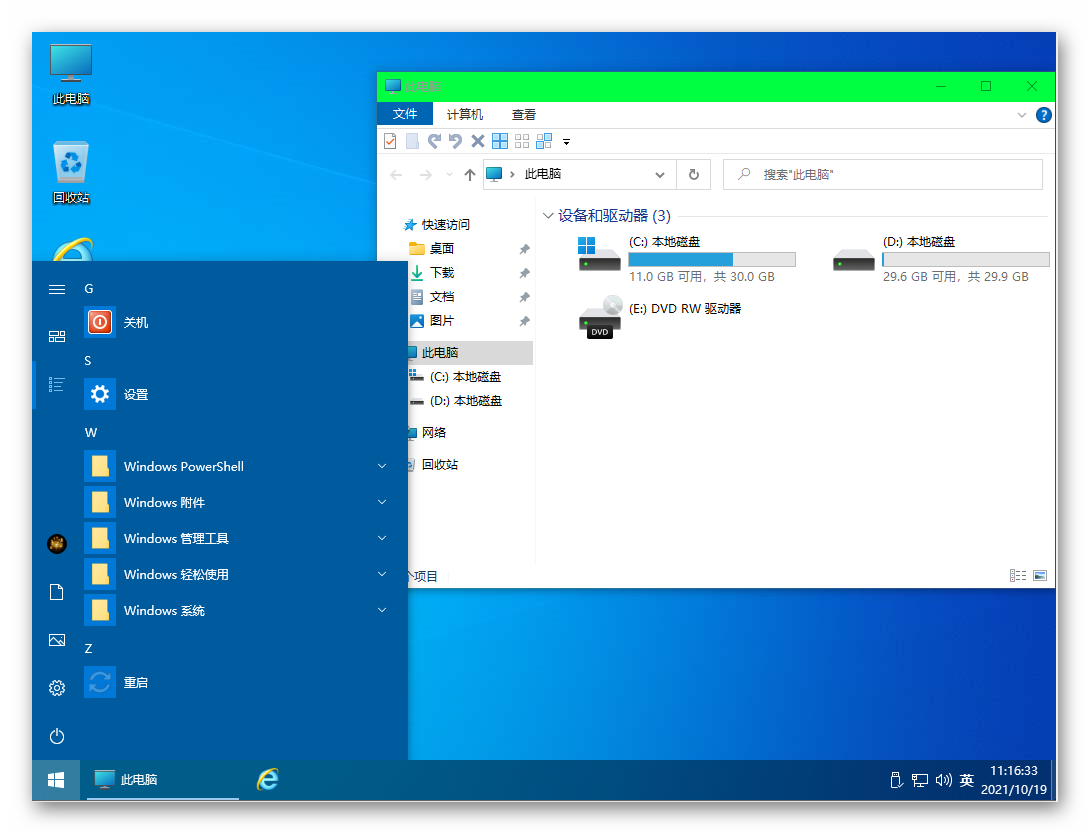Open Internet Explorer from the taskbar
Image resolution: width=1090 pixels, height=834 pixels.
(x=267, y=780)
